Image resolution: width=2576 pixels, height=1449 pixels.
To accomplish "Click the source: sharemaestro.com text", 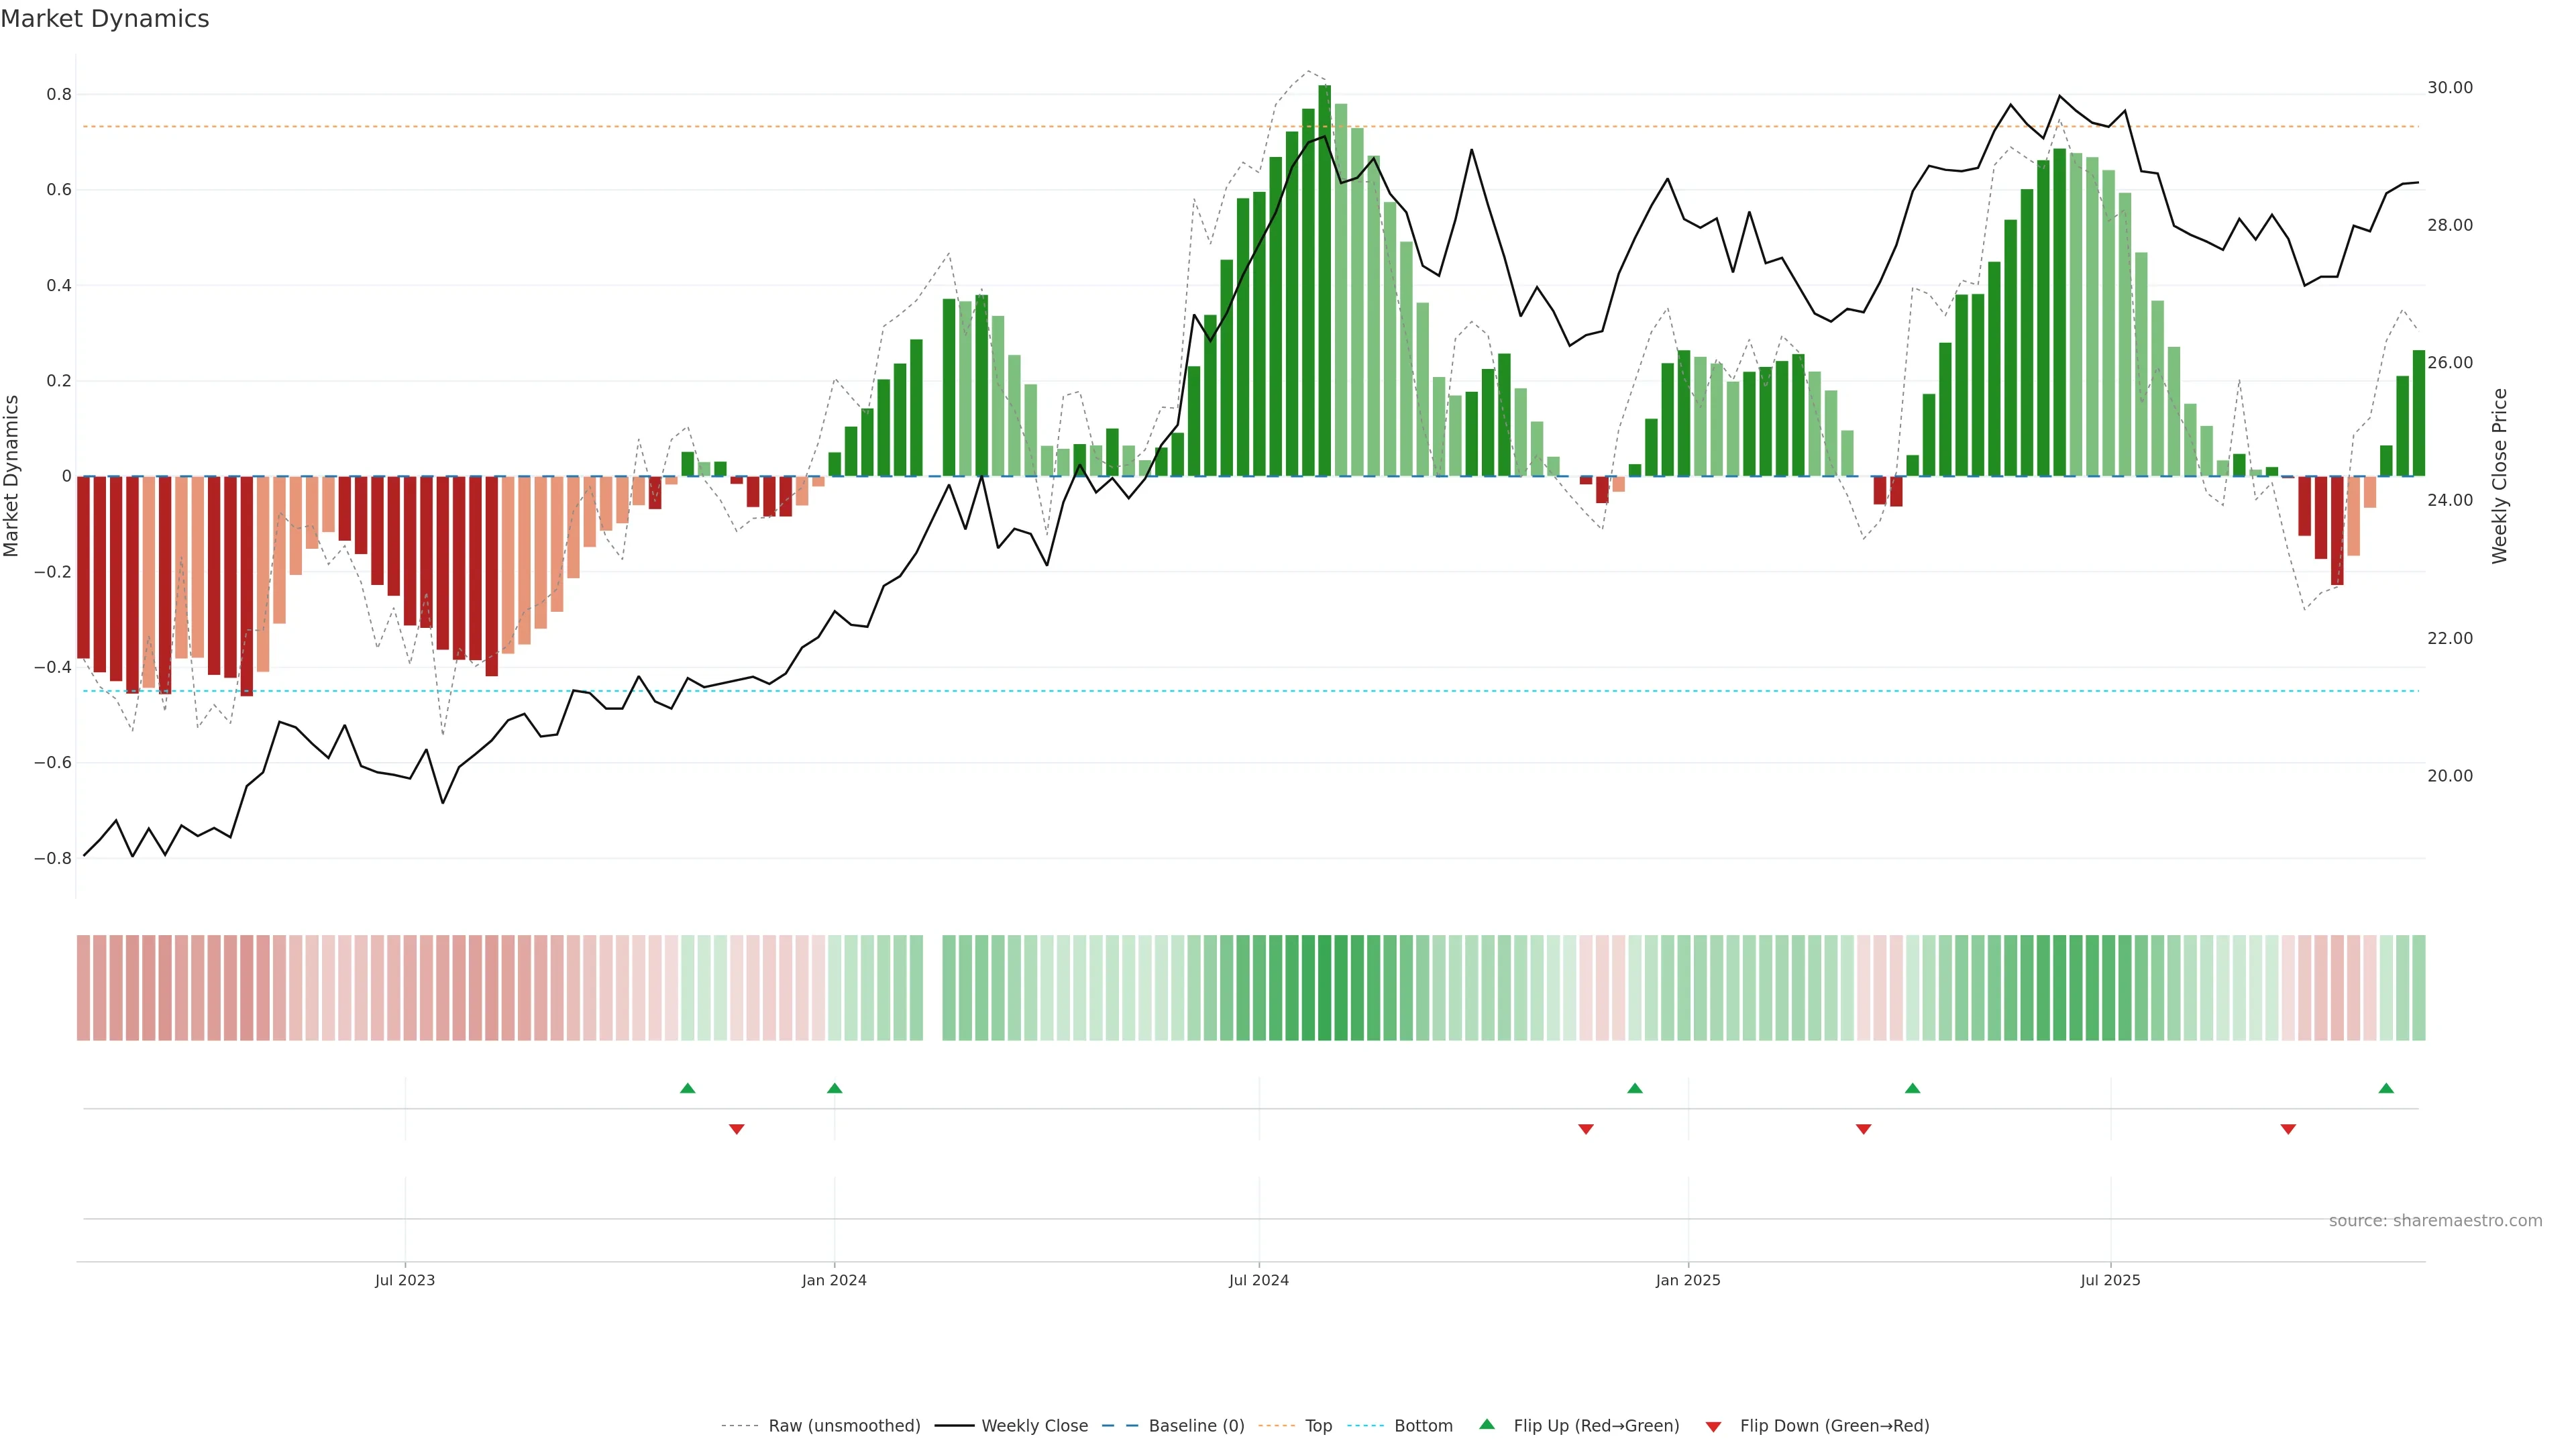I will point(2435,1220).
